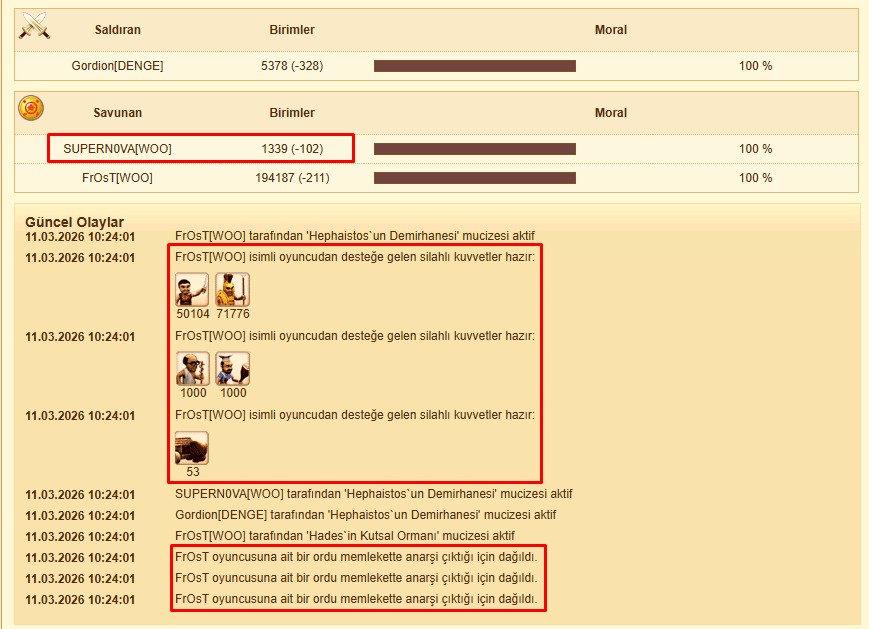
Task: Click the Gordion[DENGE] 'Hephaistos`un Demirhanesi' event line
Action: [366, 515]
